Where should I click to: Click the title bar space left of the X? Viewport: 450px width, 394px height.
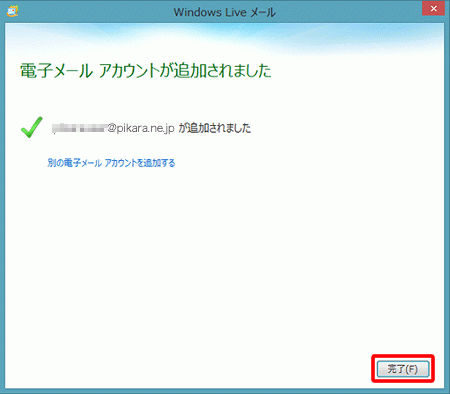click(x=350, y=12)
